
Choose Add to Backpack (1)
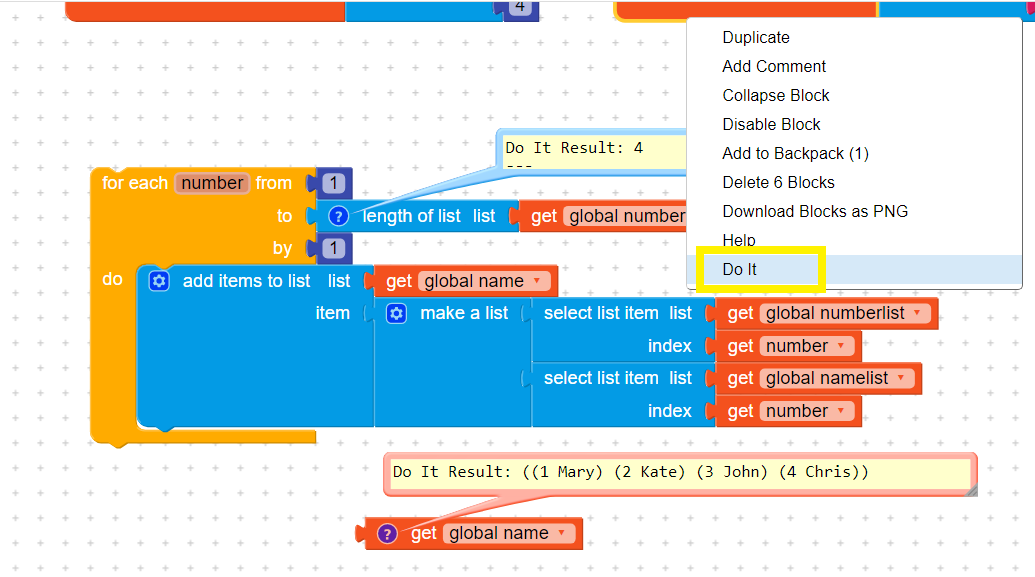click(854, 154)
